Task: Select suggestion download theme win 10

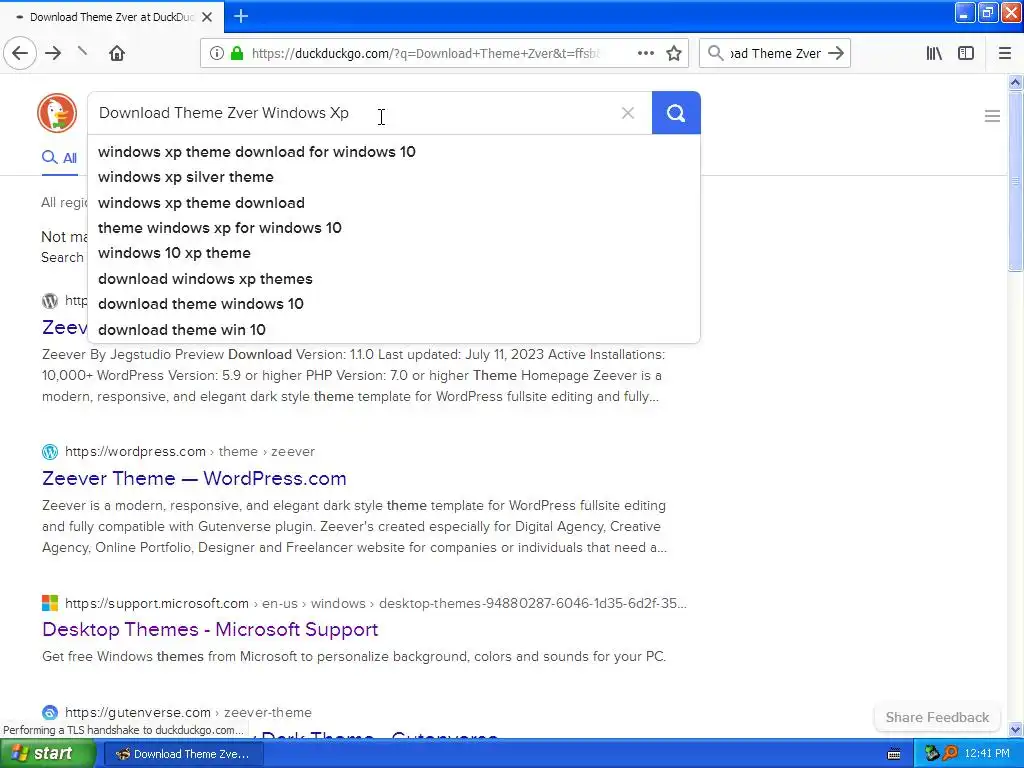Action: [x=182, y=330]
